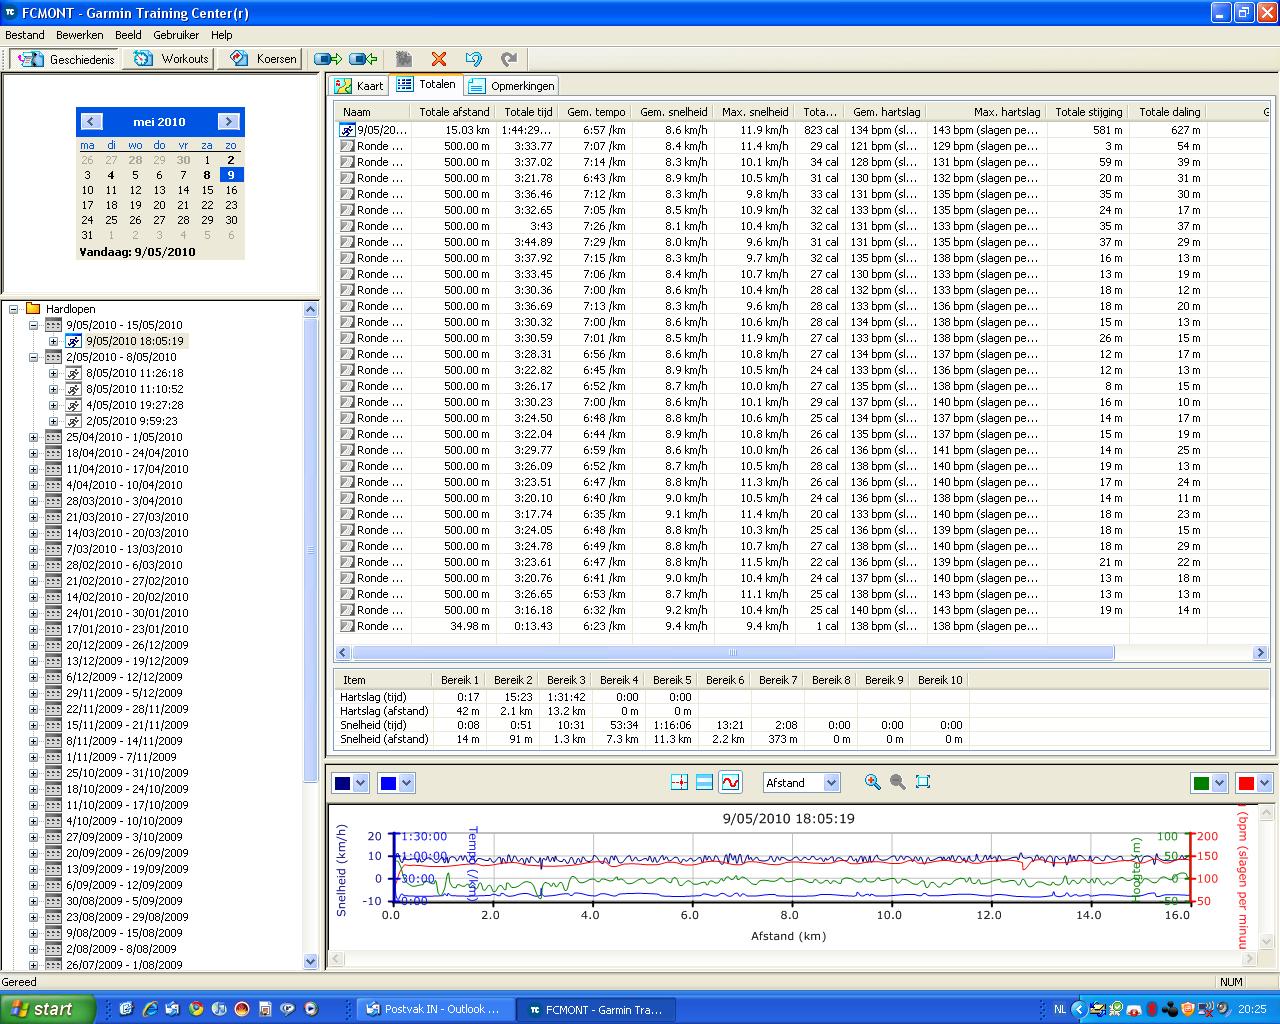
Task: Click the runner icon in the 9/05/20... row
Action: pyautogui.click(x=347, y=130)
